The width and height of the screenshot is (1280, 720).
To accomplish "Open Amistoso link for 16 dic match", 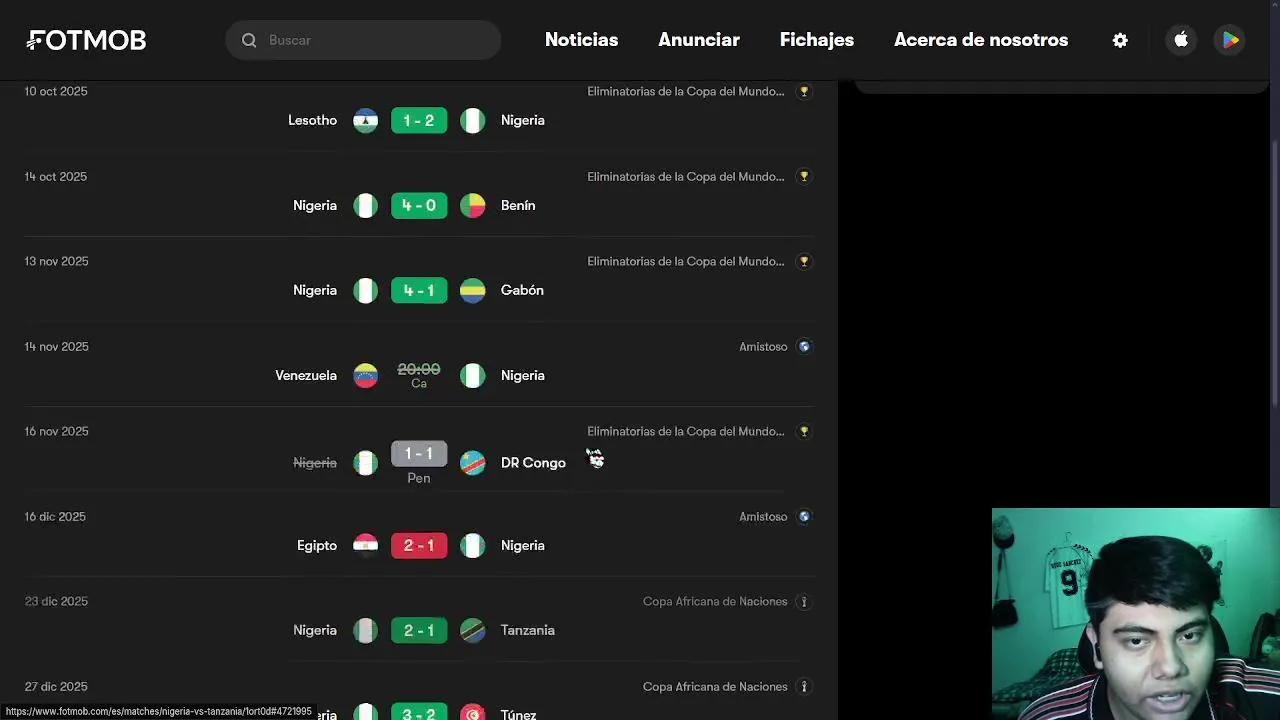I will 763,516.
